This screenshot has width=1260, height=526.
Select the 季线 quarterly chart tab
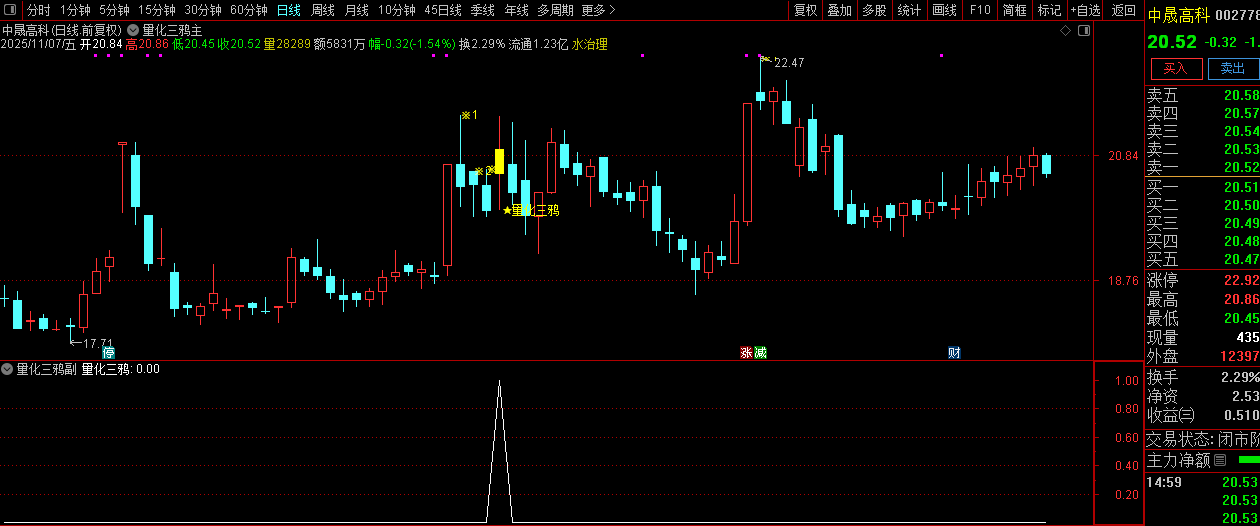coord(483,10)
